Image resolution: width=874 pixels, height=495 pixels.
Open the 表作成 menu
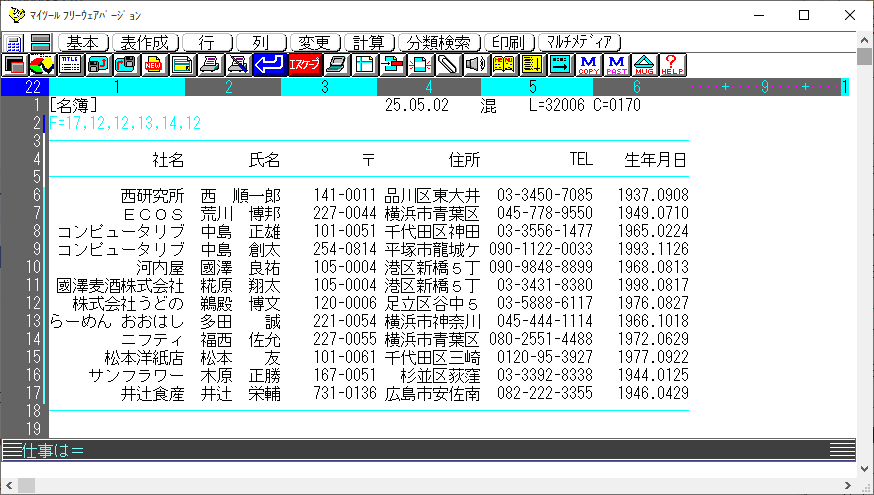pos(146,43)
